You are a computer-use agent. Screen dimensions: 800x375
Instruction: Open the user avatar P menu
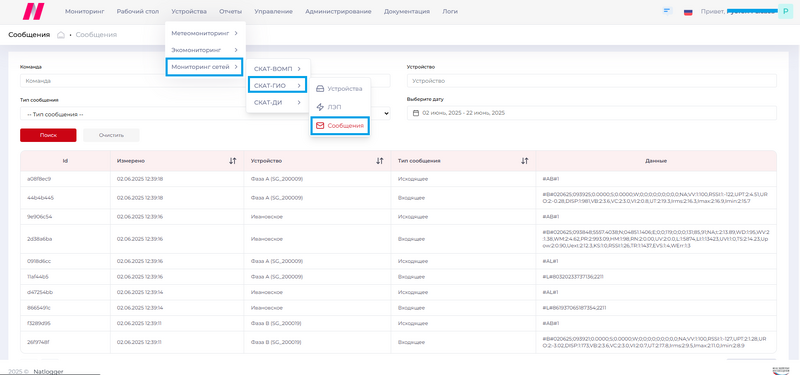tap(785, 11)
